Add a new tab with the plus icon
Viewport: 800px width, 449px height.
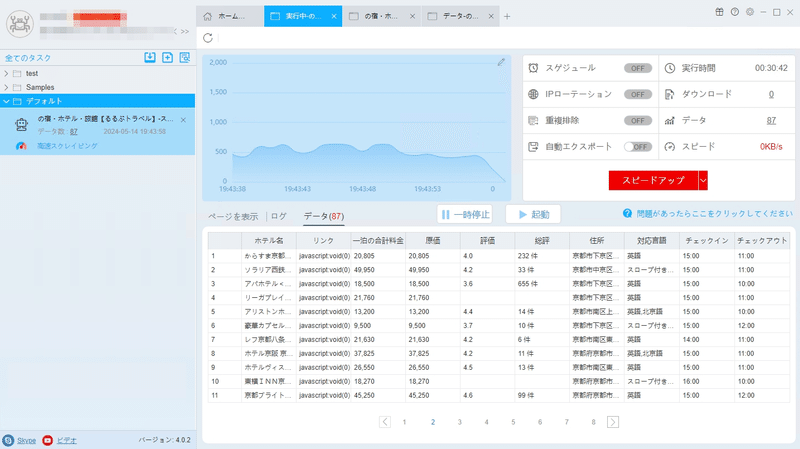click(507, 16)
